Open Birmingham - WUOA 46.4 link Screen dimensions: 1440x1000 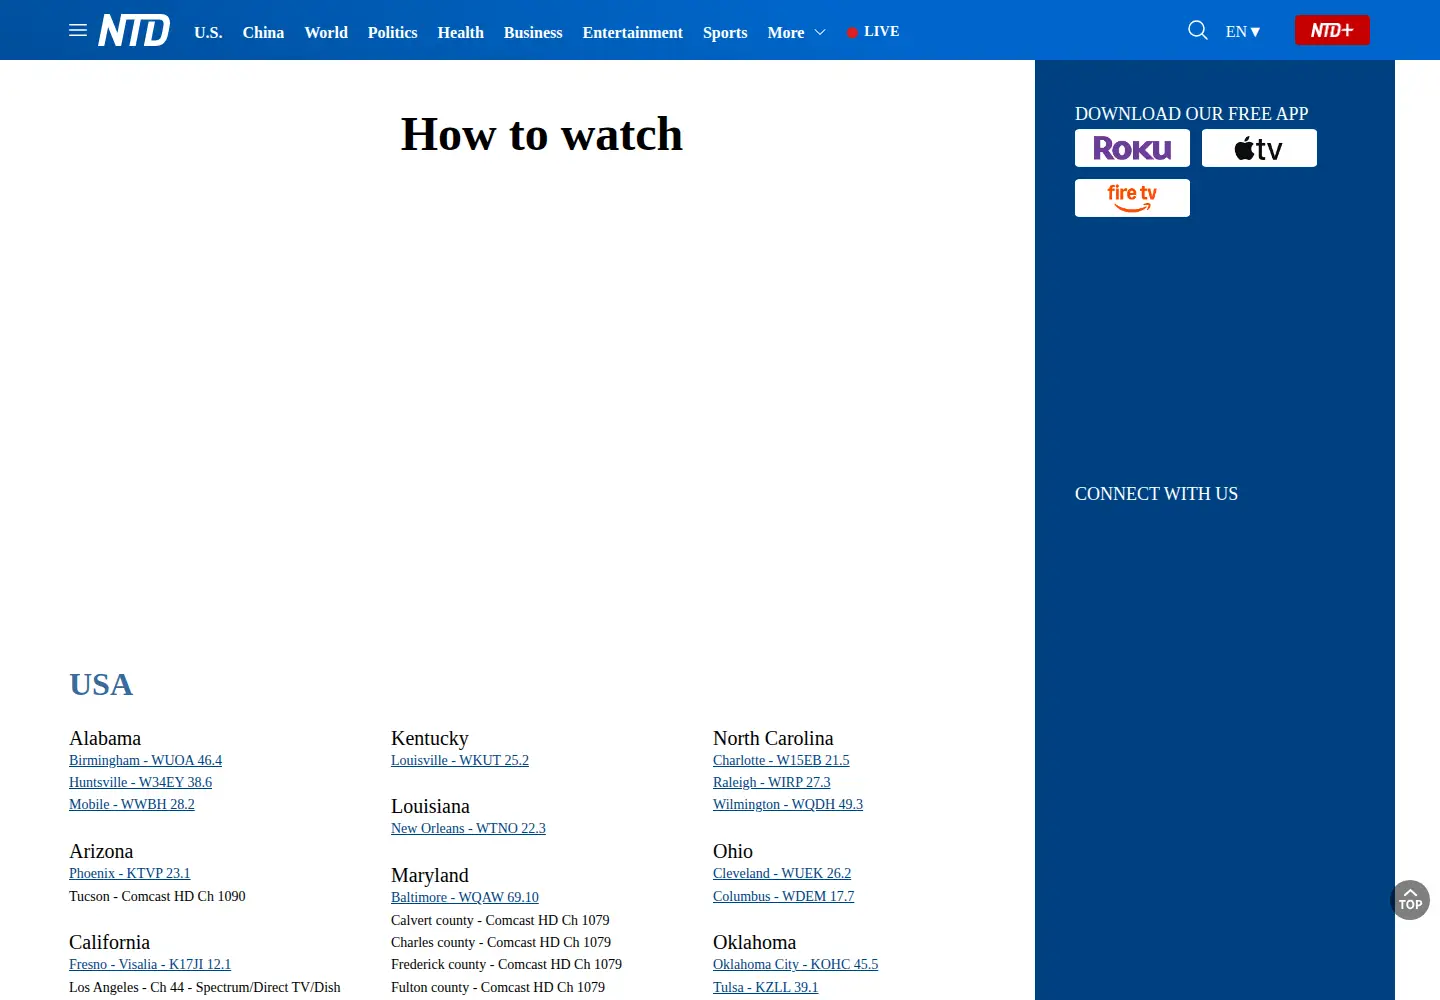145,761
